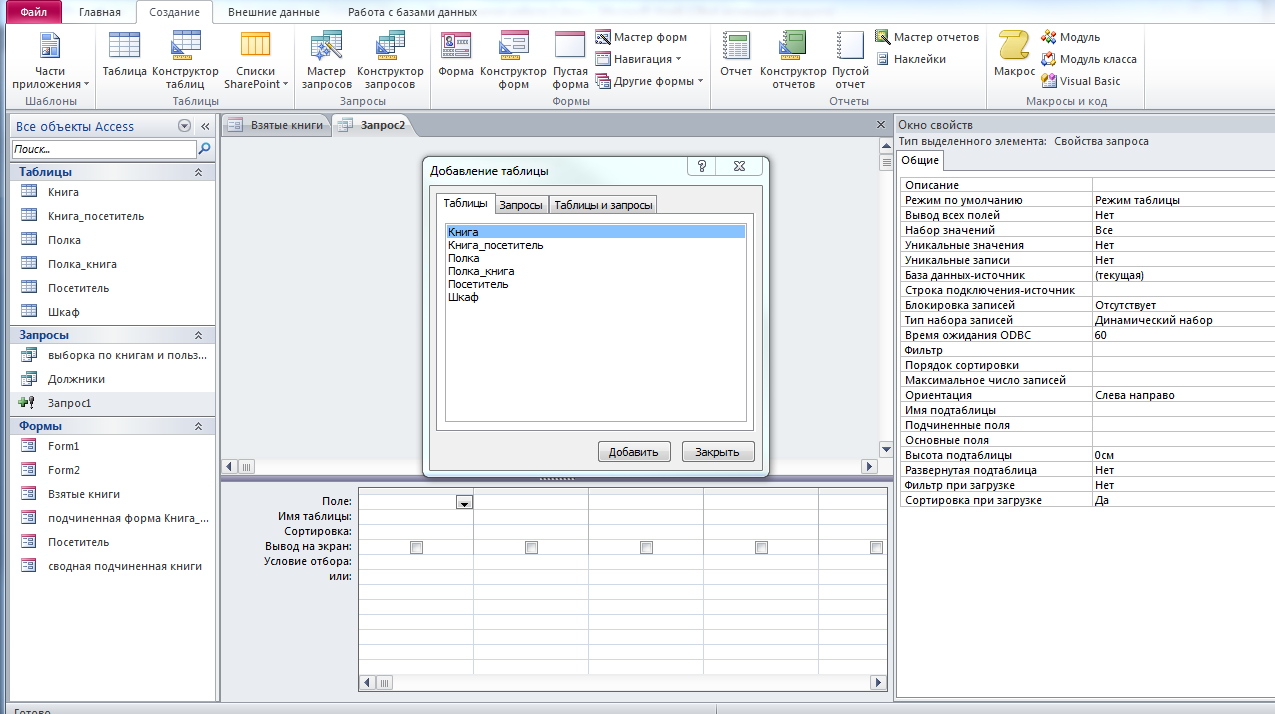Click the query grid horizontal scrollbar
This screenshot has width=1275, height=714.
pos(622,682)
